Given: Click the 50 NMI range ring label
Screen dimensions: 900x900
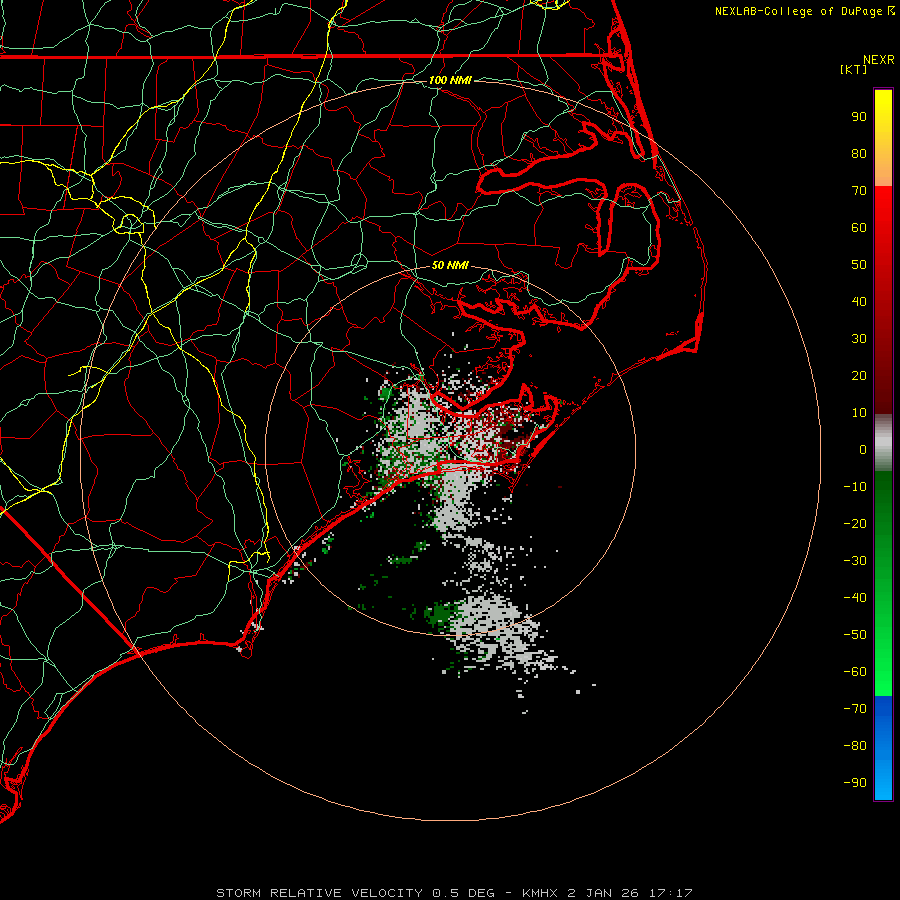Looking at the screenshot, I should (450, 265).
